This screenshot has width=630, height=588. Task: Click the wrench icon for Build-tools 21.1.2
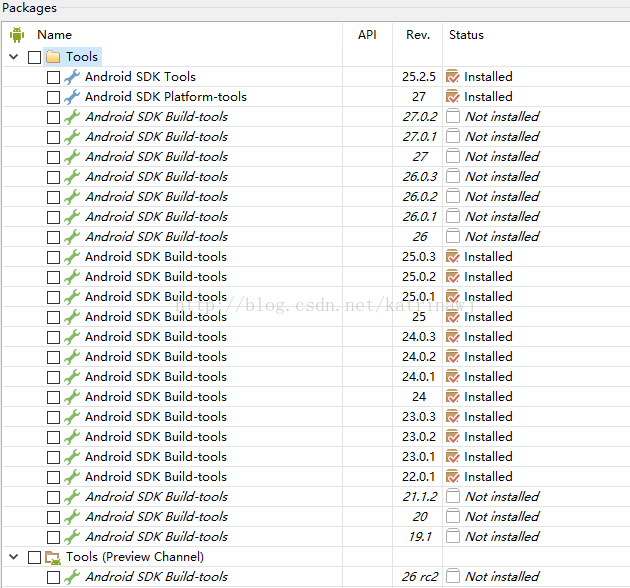[72, 497]
